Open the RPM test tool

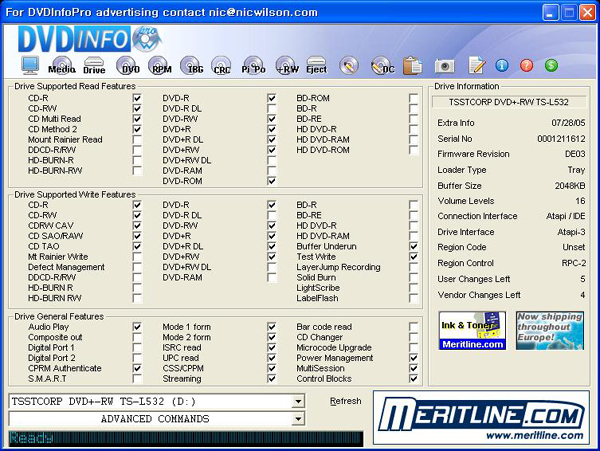click(x=160, y=65)
